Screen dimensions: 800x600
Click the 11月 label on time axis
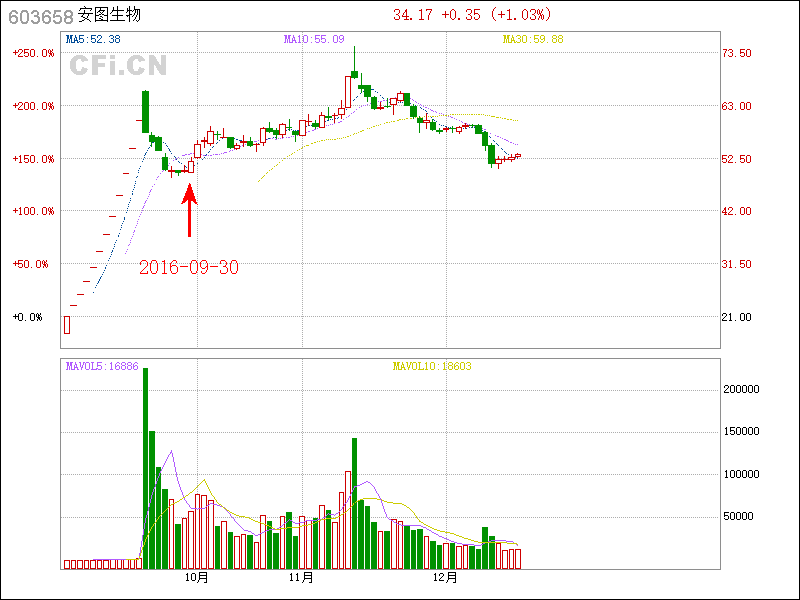pos(301,578)
